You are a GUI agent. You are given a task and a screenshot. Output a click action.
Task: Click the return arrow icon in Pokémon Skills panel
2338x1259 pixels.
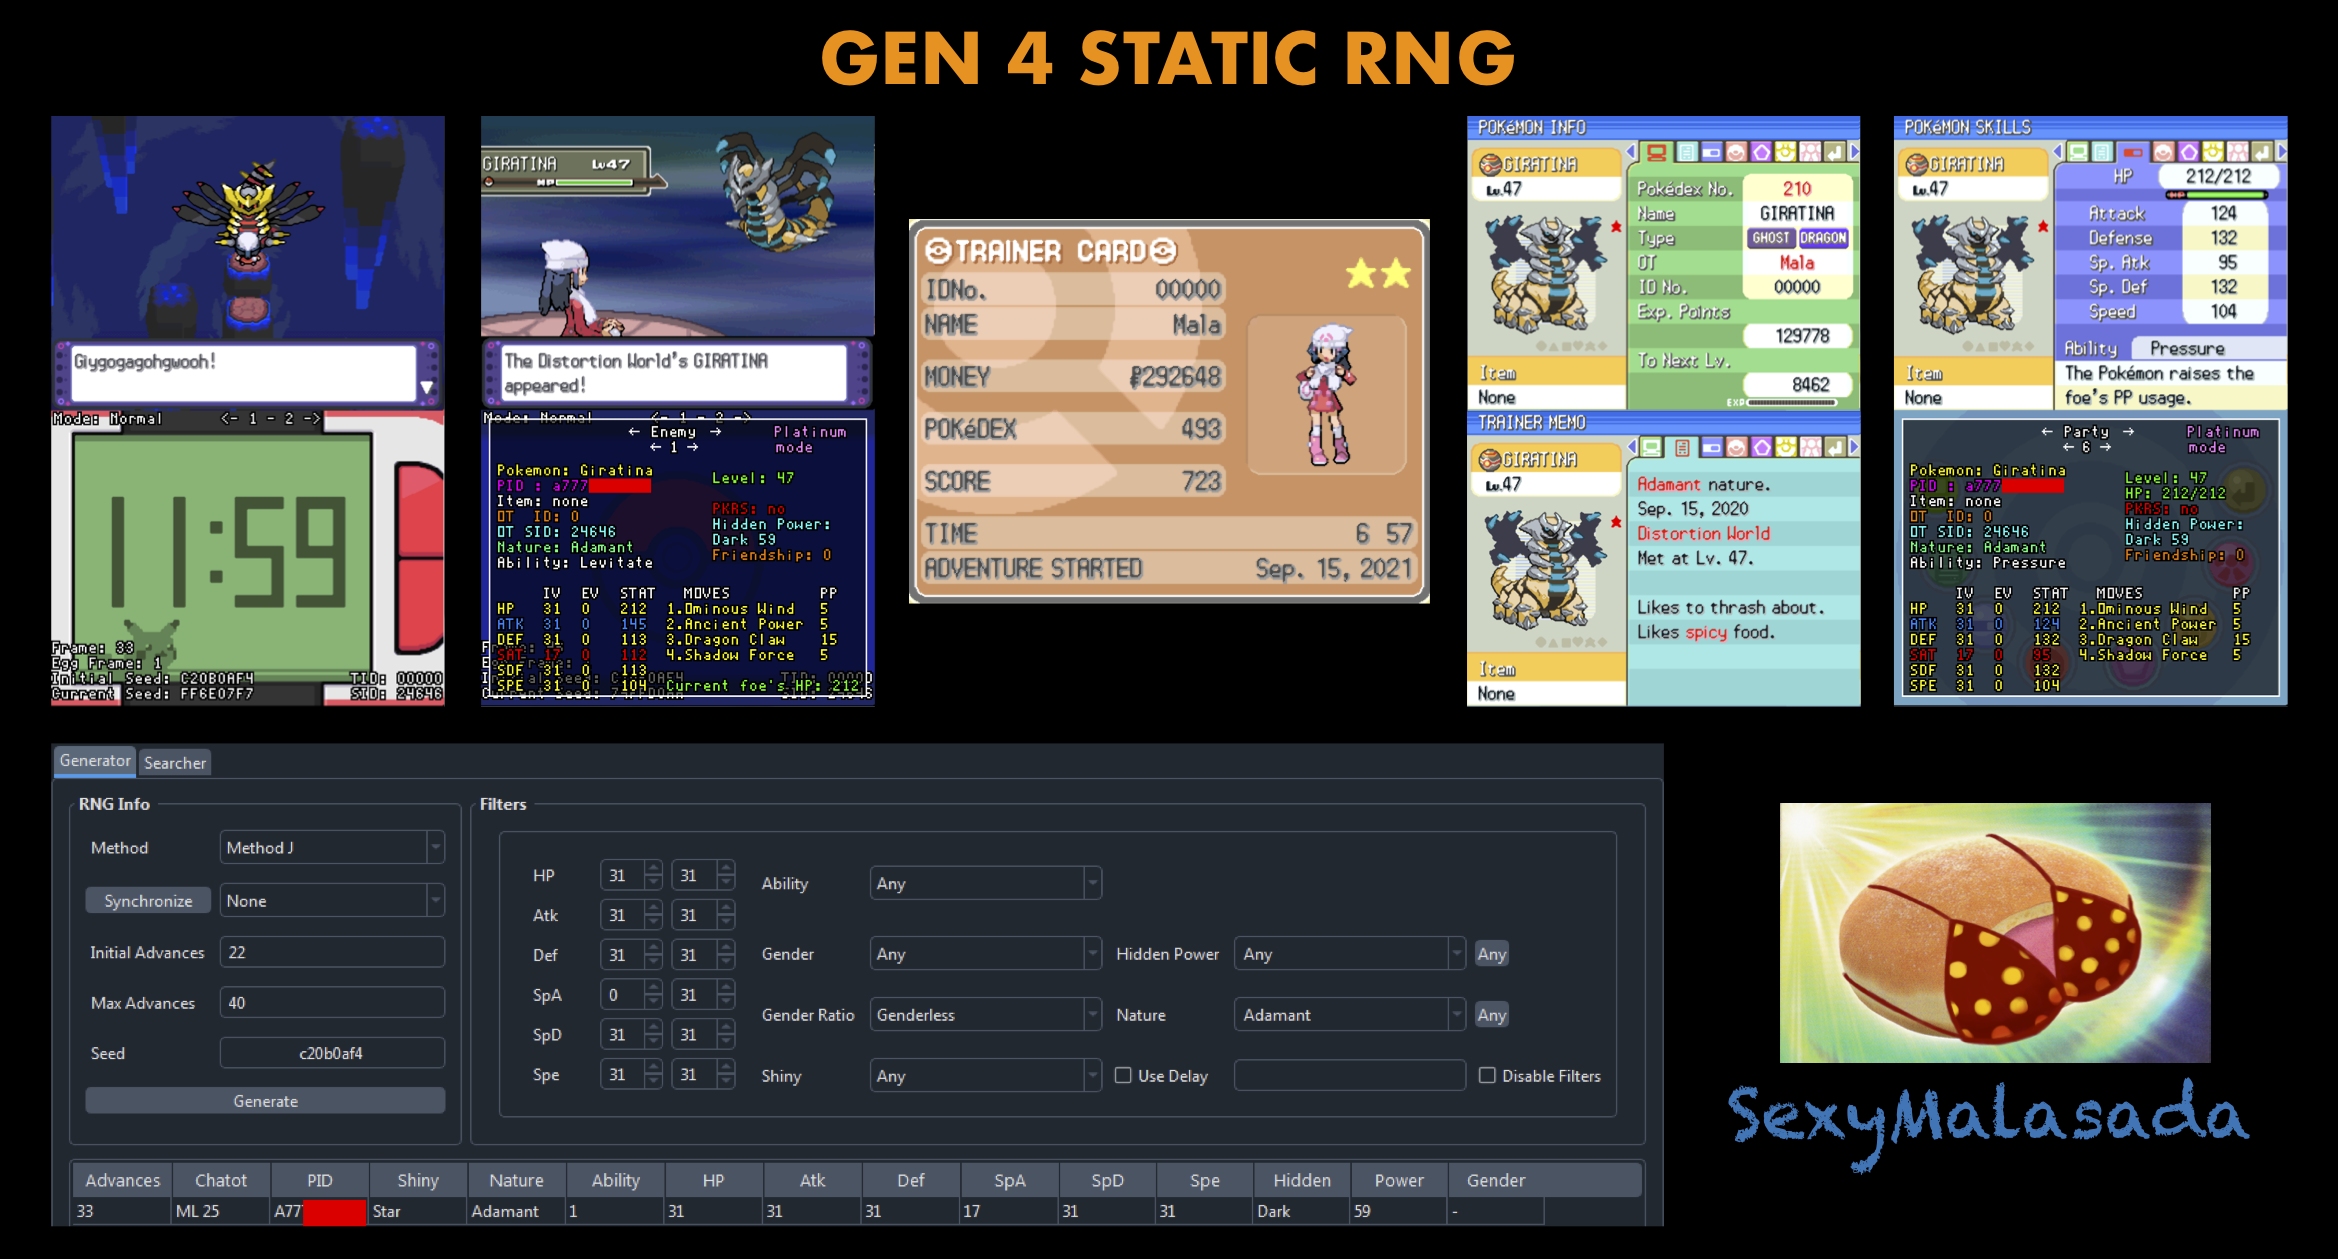tap(2262, 152)
